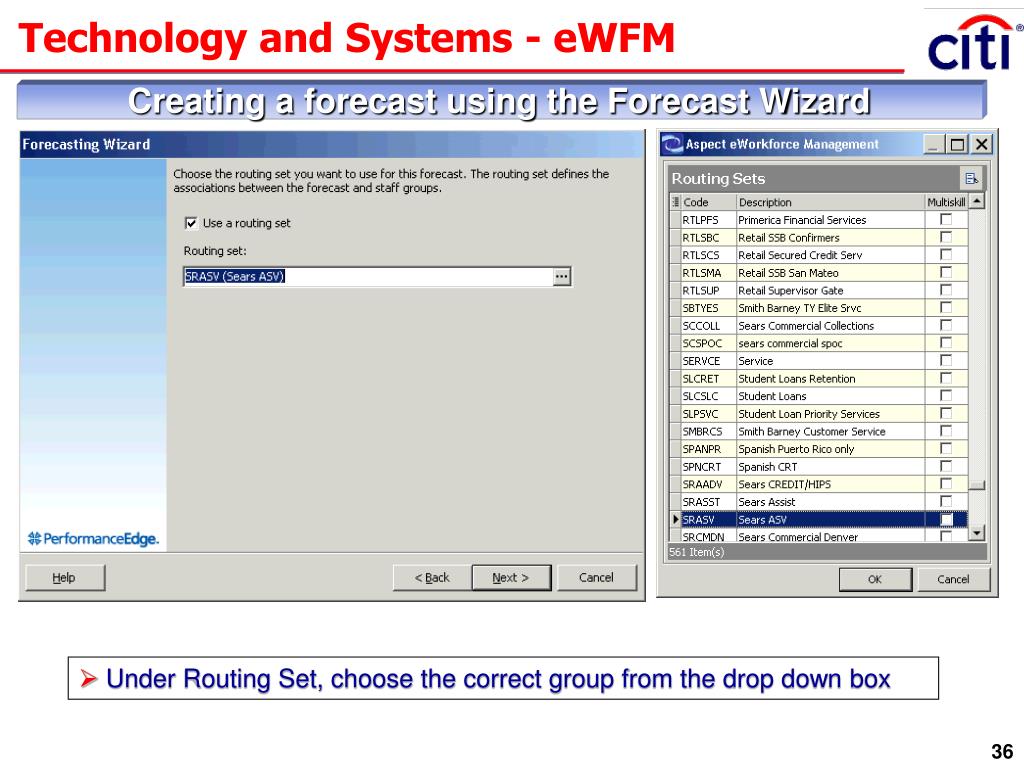Click OK in Routing Sets dialog
Screen dimensions: 1024x768
click(875, 579)
